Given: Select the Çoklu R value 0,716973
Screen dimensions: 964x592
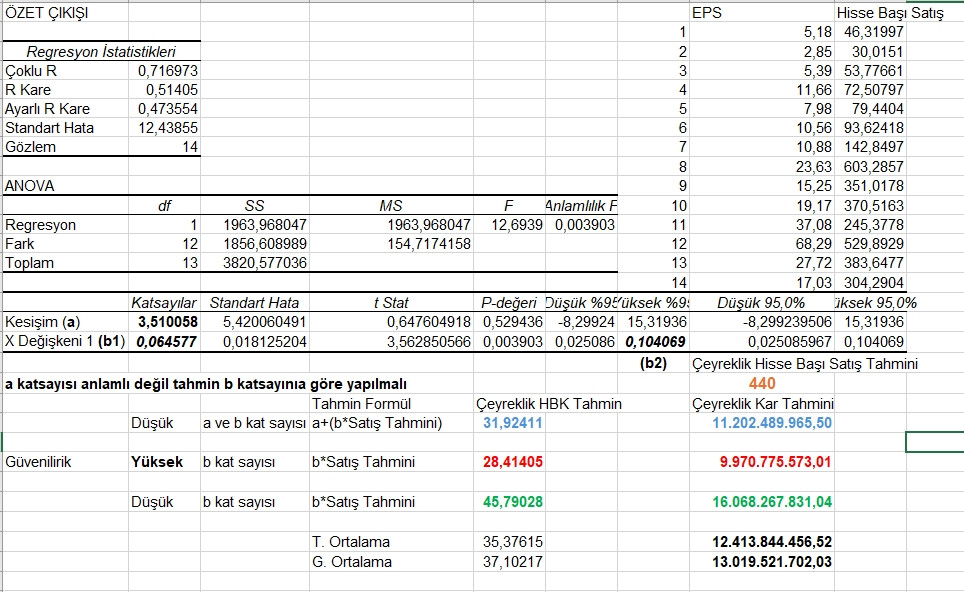Looking at the screenshot, I should pyautogui.click(x=168, y=71).
